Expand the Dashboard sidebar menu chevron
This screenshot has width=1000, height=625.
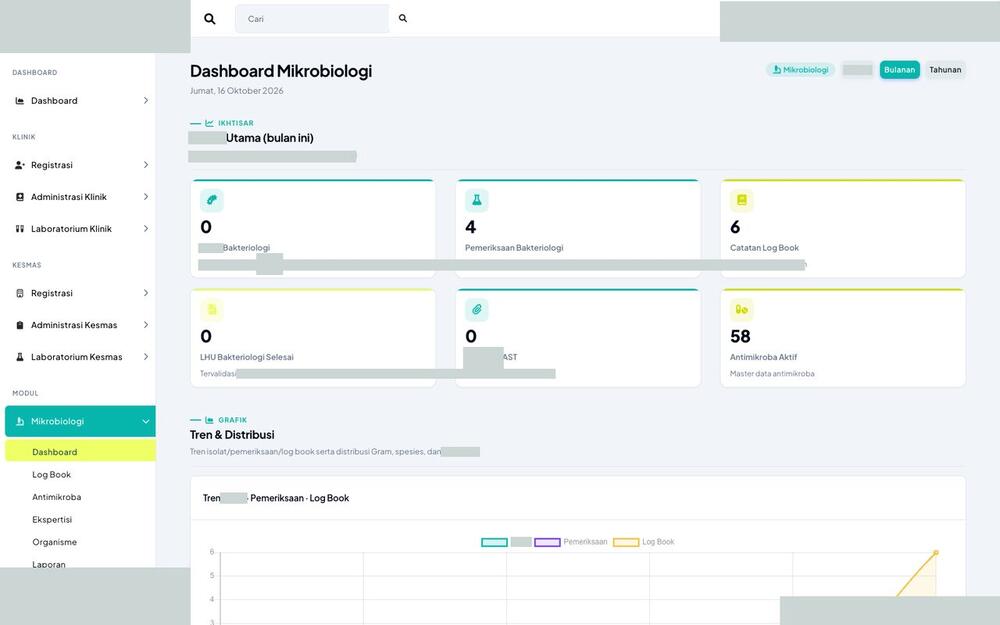(x=146, y=101)
